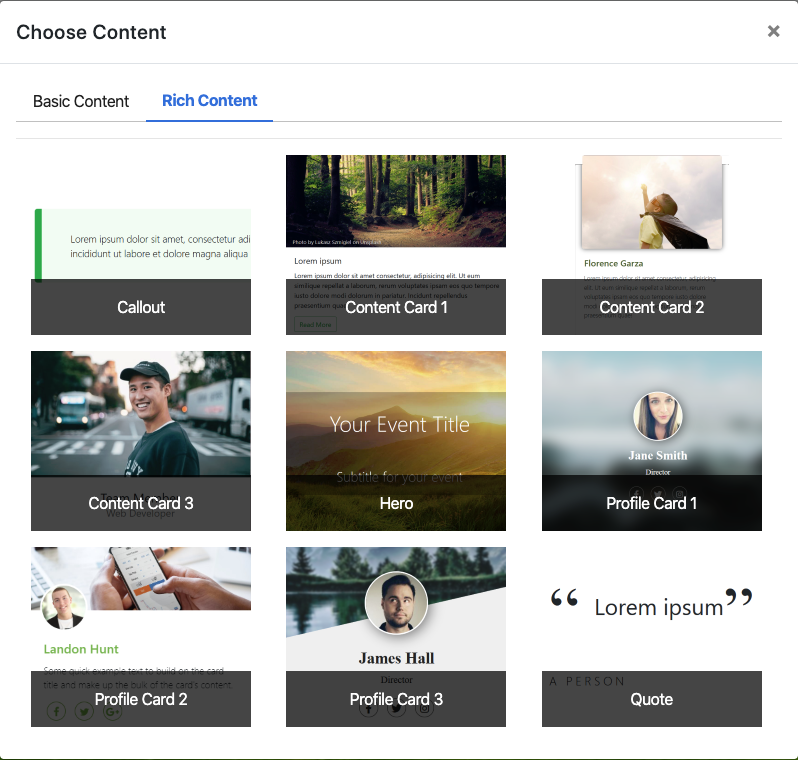Pick the Content Card 1 label
Viewport: 798px width, 760px height.
396,307
